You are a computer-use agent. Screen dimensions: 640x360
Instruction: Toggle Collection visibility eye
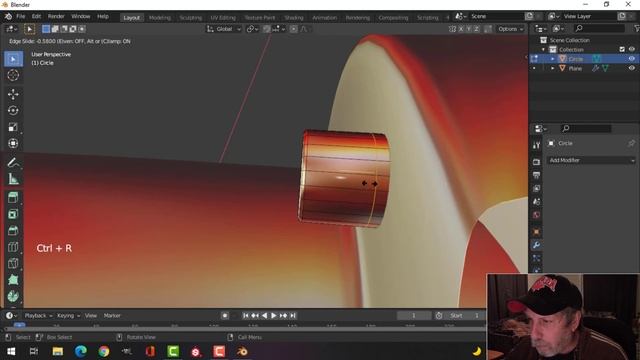631,49
